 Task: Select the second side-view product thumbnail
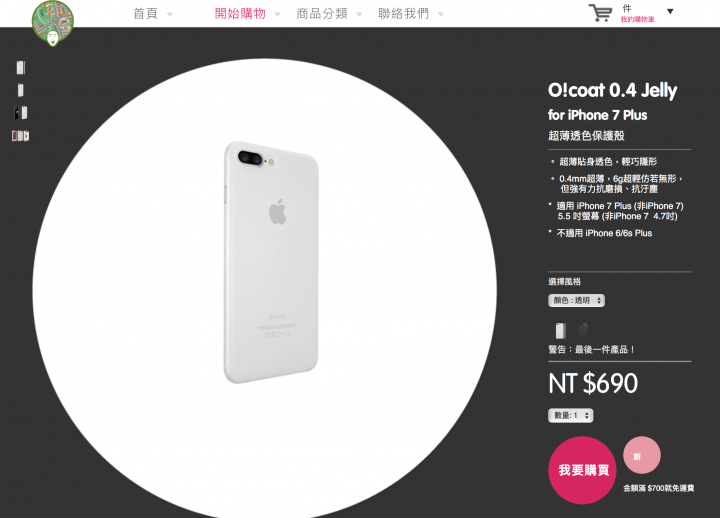[x=21, y=90]
